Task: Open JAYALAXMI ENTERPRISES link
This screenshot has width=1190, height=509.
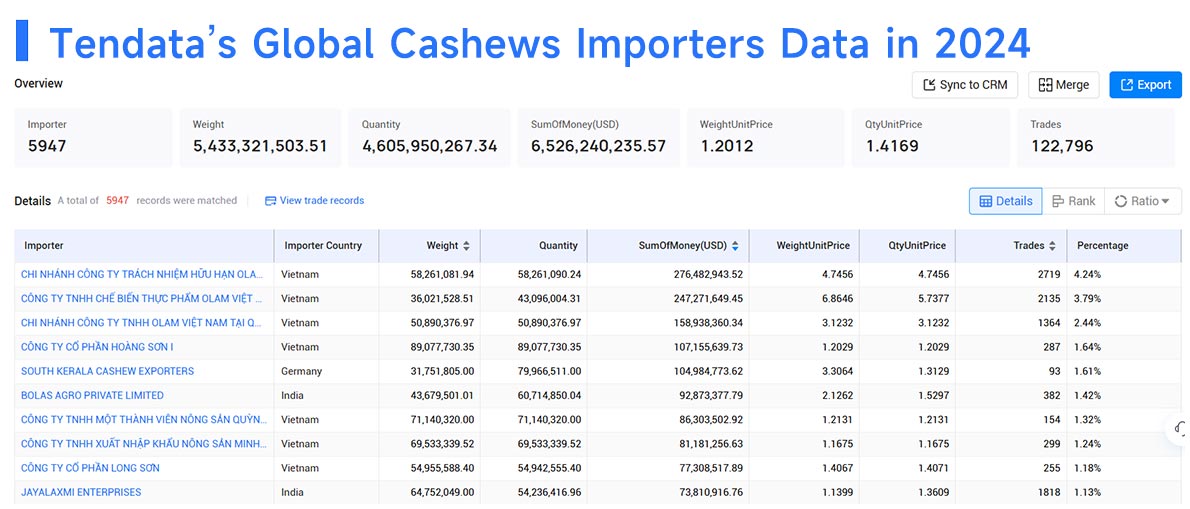Action: [x=80, y=492]
